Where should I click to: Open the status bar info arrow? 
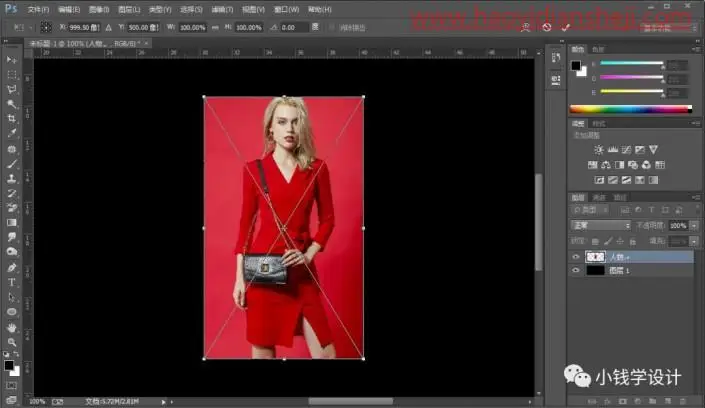[163, 402]
